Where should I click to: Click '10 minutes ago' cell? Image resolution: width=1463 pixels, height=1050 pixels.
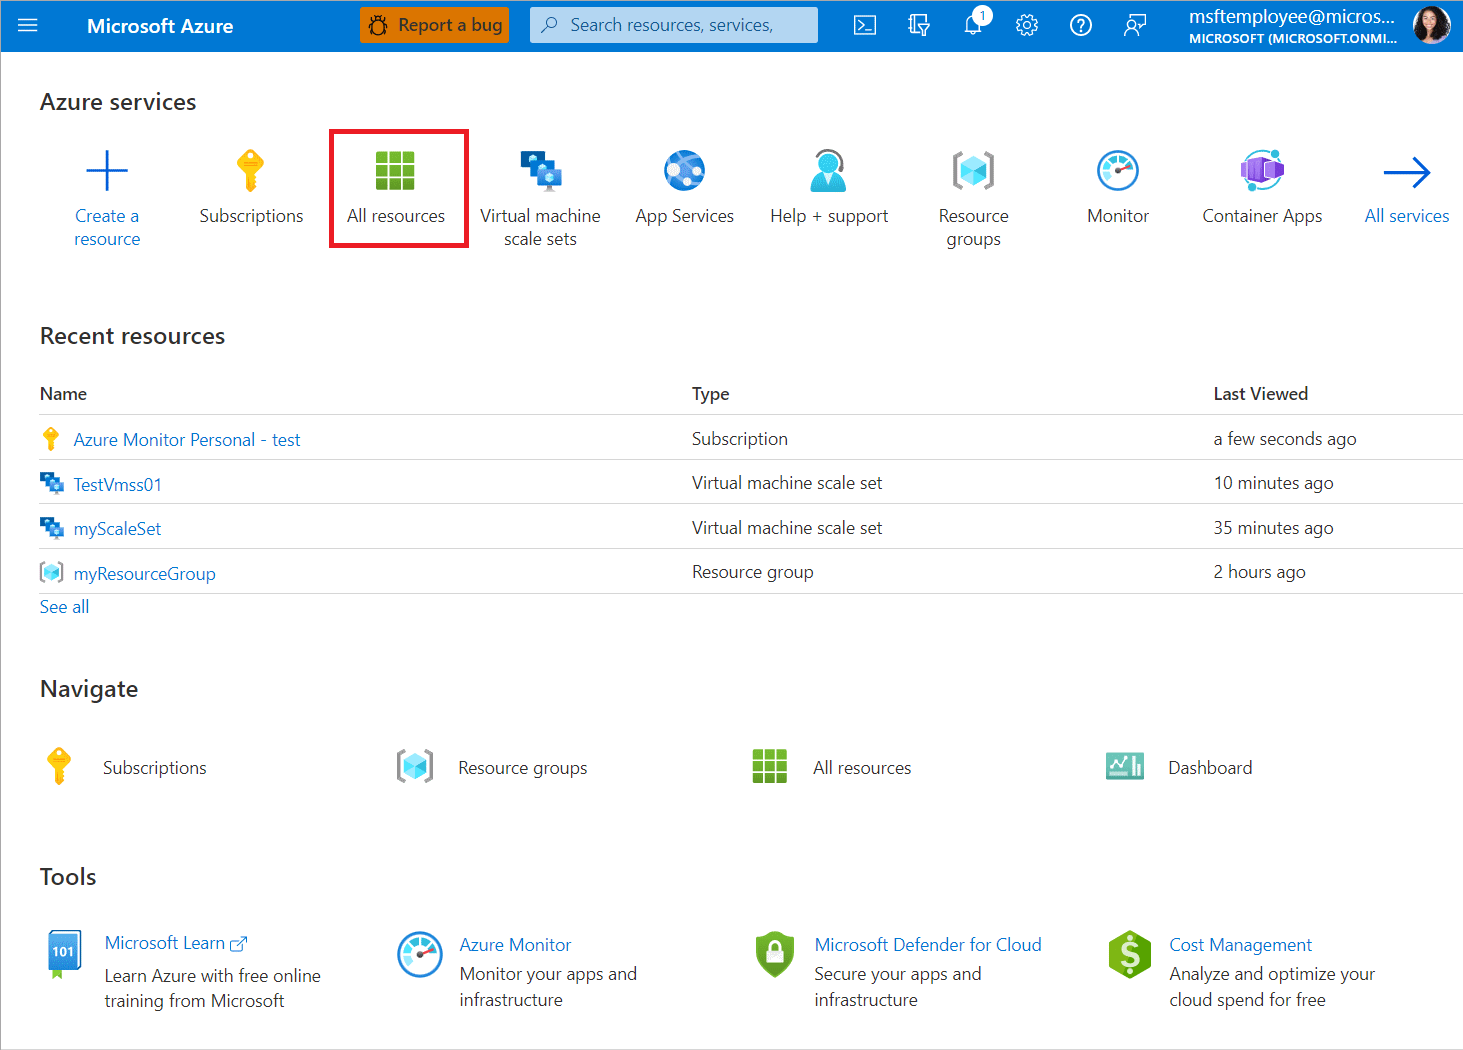(x=1273, y=483)
